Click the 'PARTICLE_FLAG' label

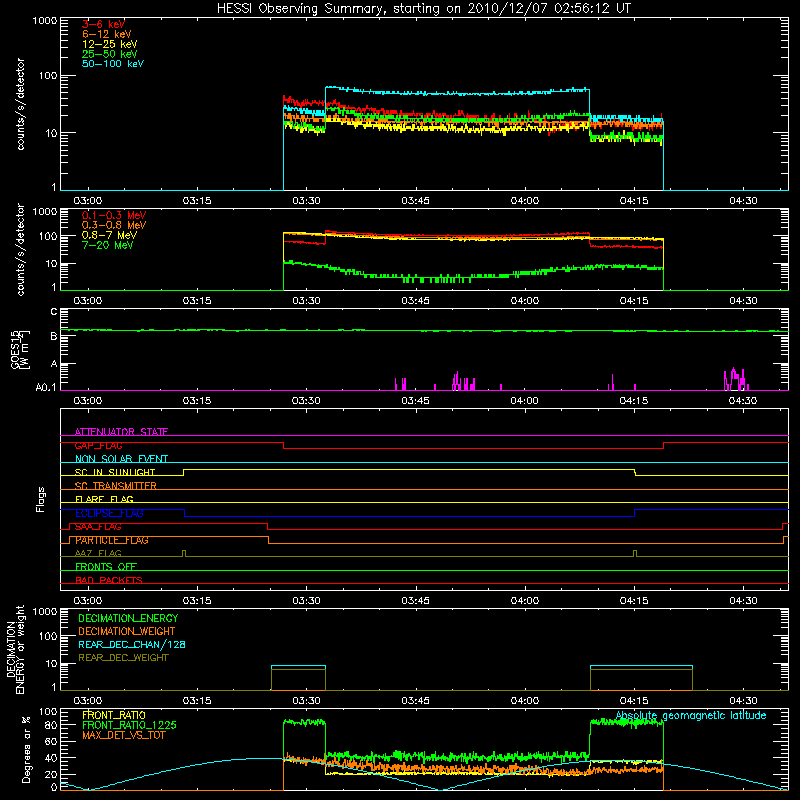(x=112, y=540)
